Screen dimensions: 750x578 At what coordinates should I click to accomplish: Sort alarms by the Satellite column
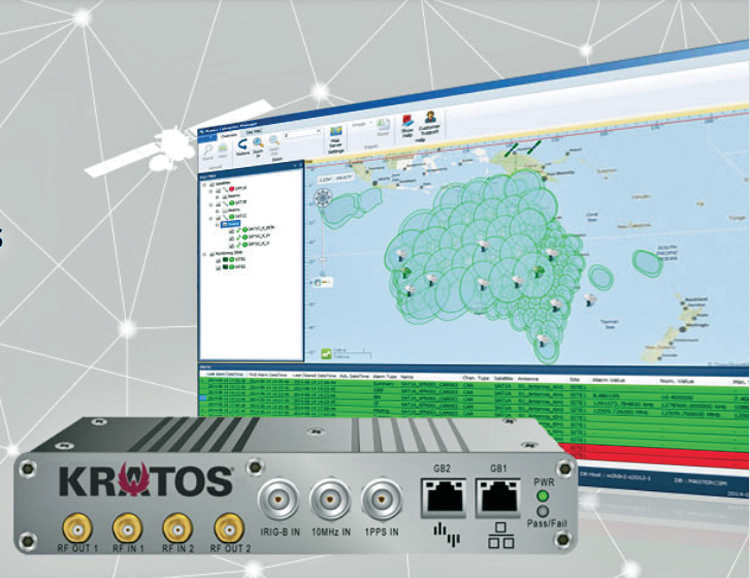503,378
